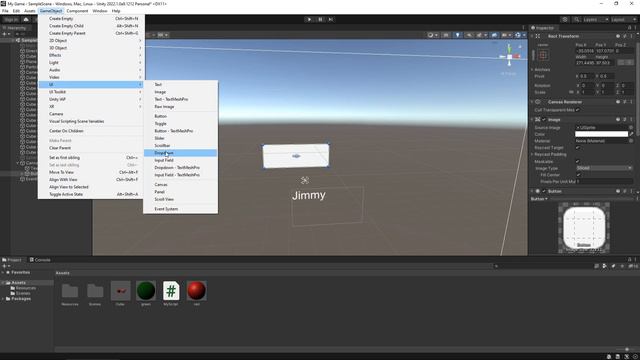Image resolution: width=640 pixels, height=360 pixels.
Task: Open Button component help icon
Action: tap(618, 191)
